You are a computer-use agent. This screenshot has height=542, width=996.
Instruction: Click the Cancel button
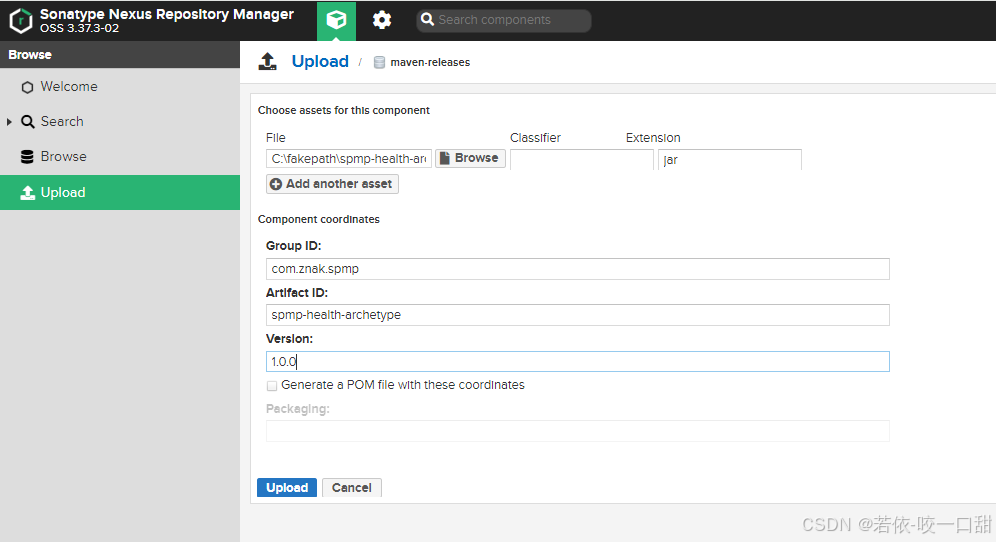[351, 487]
